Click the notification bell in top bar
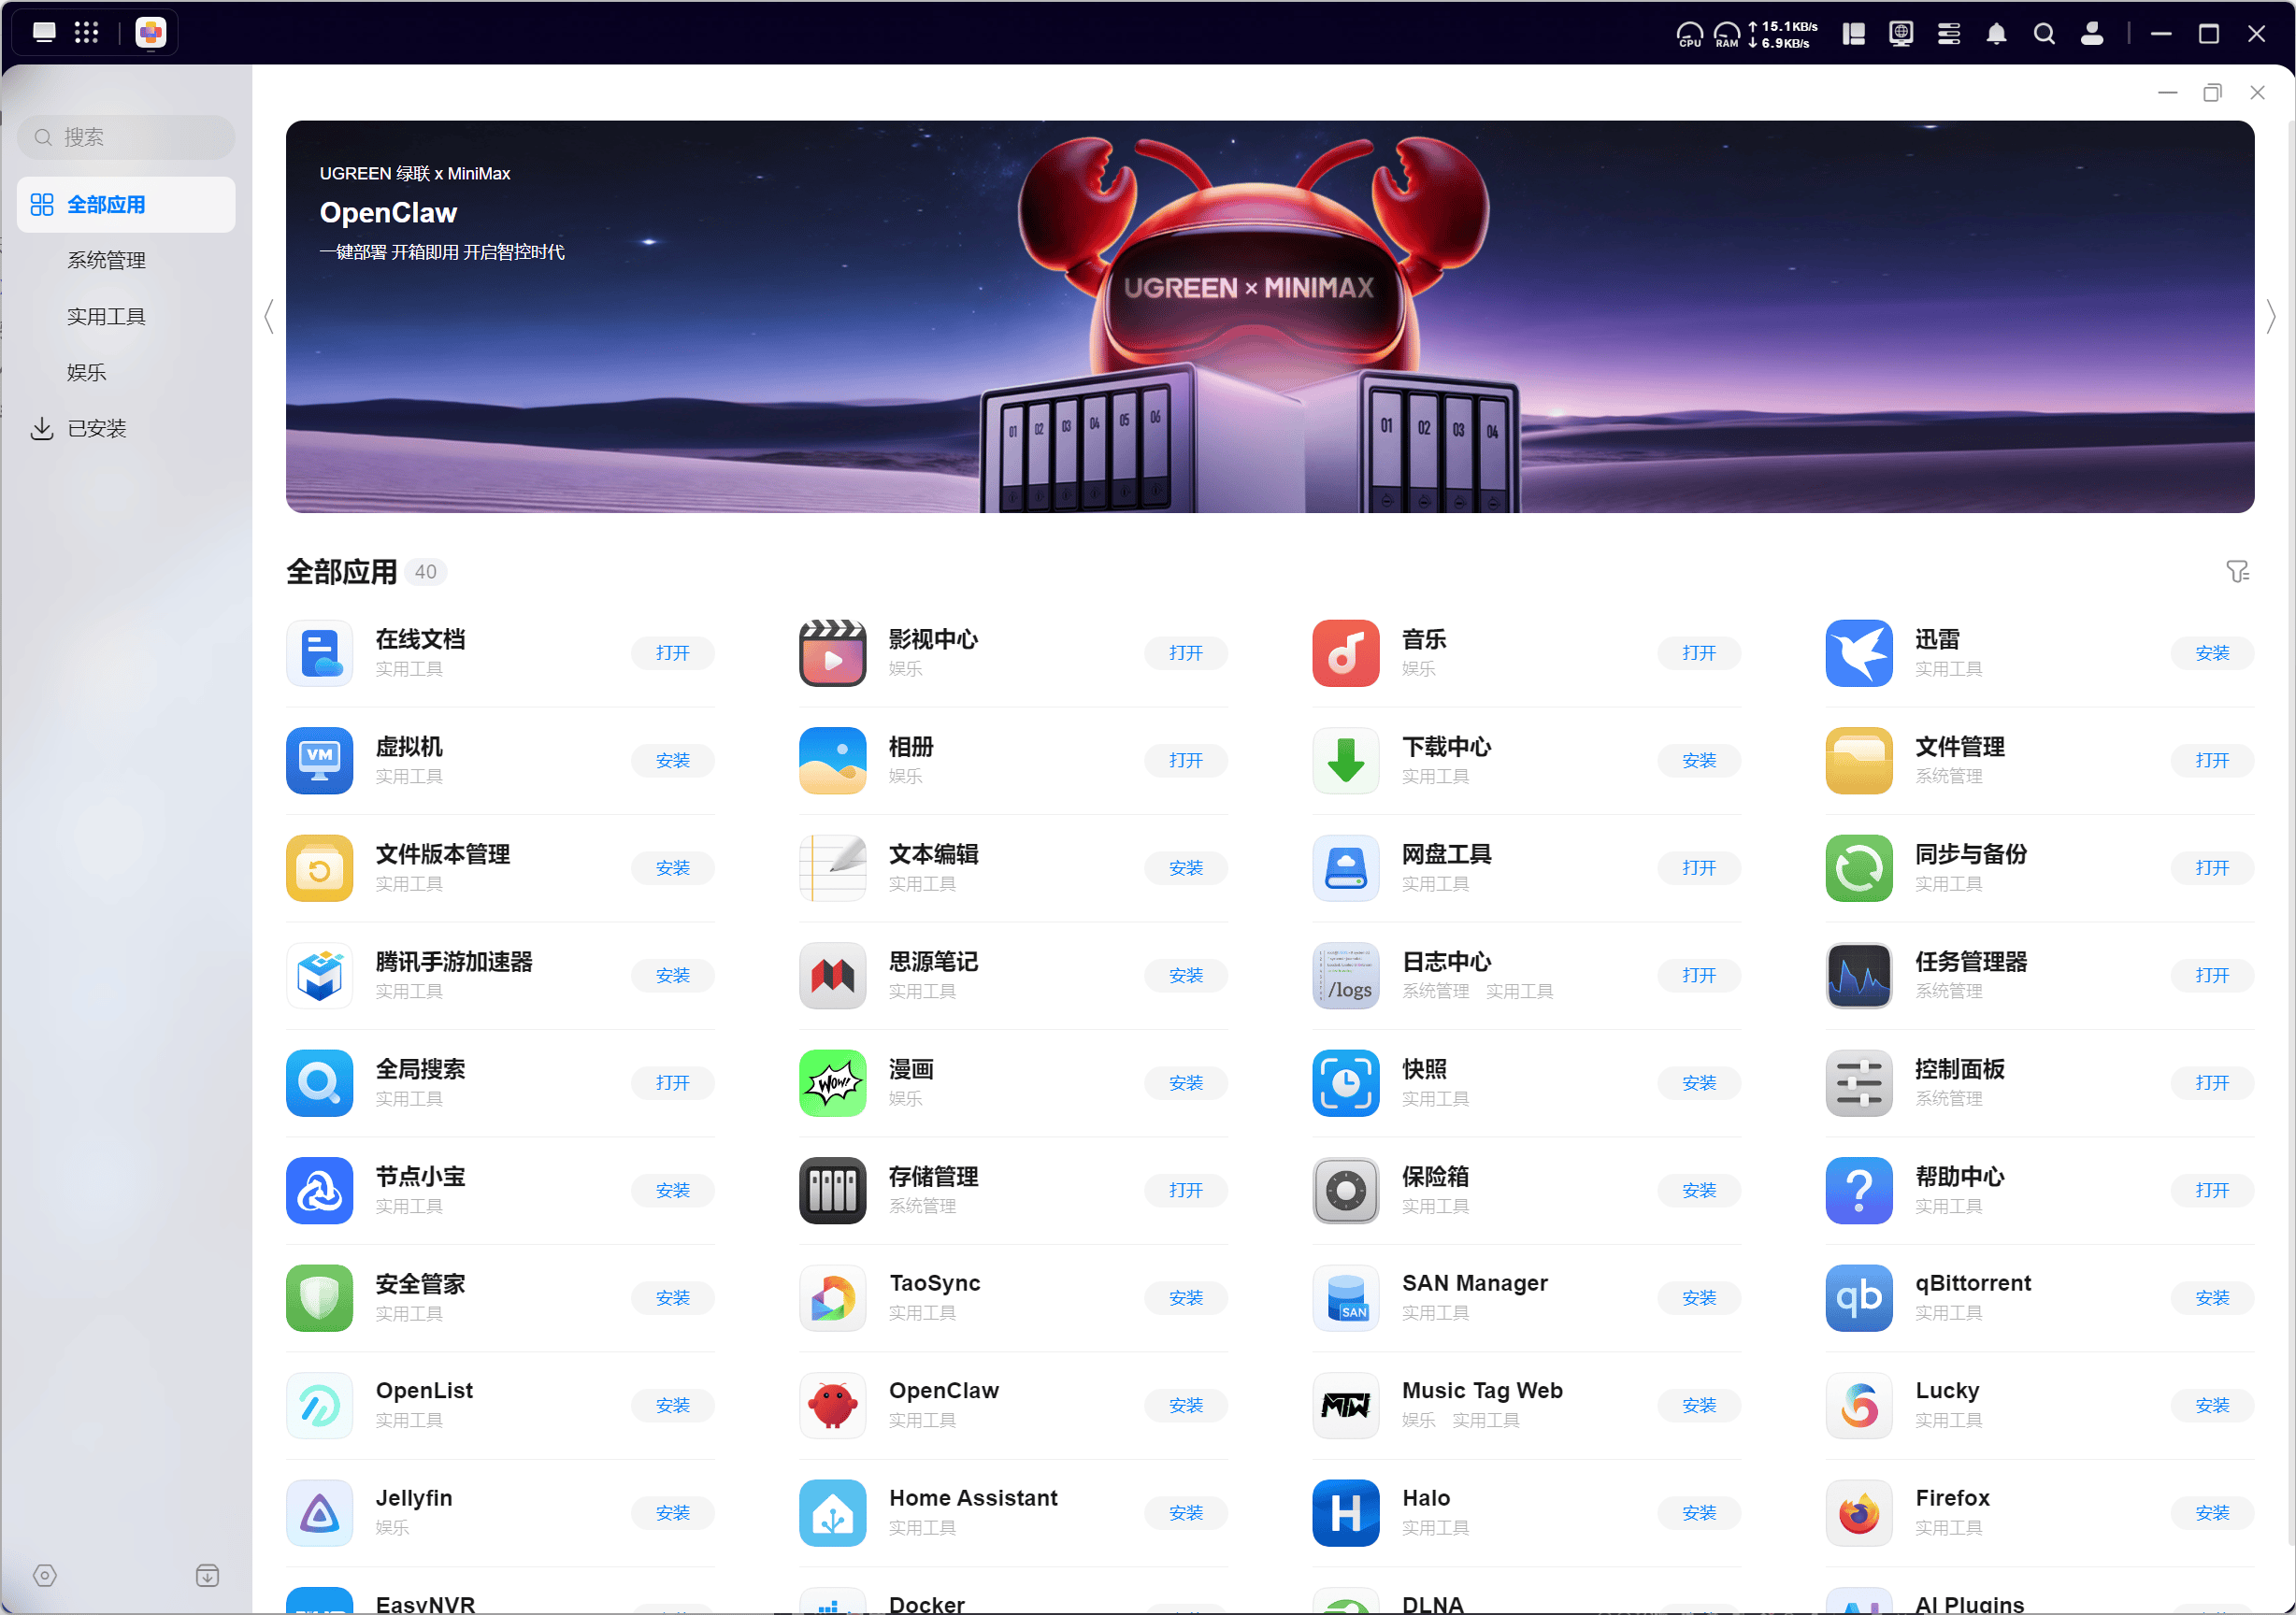This screenshot has height=1615, width=2296. coord(1995,34)
